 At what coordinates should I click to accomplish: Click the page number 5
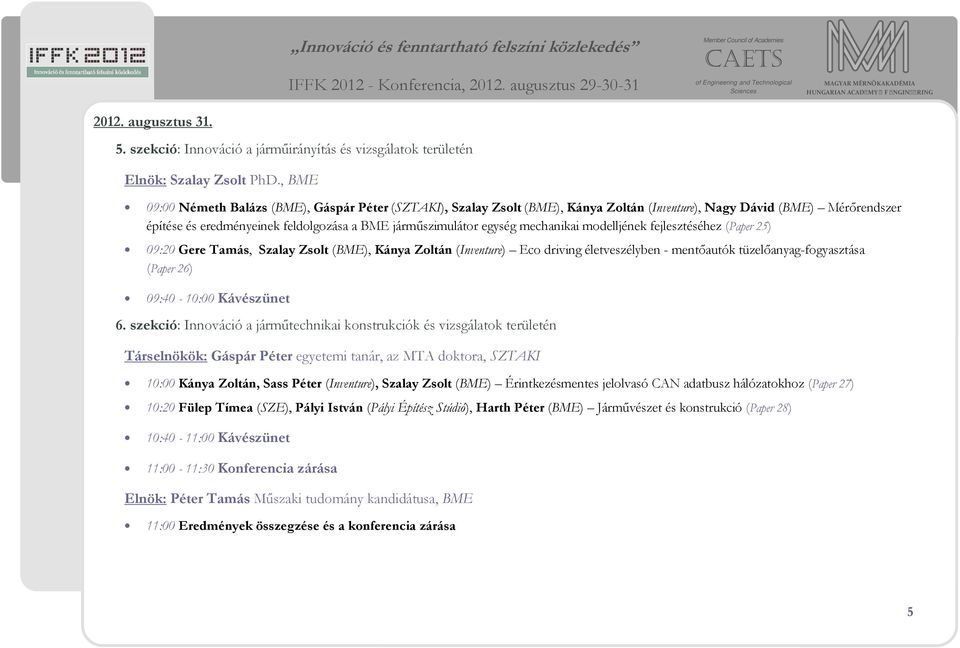point(910,612)
